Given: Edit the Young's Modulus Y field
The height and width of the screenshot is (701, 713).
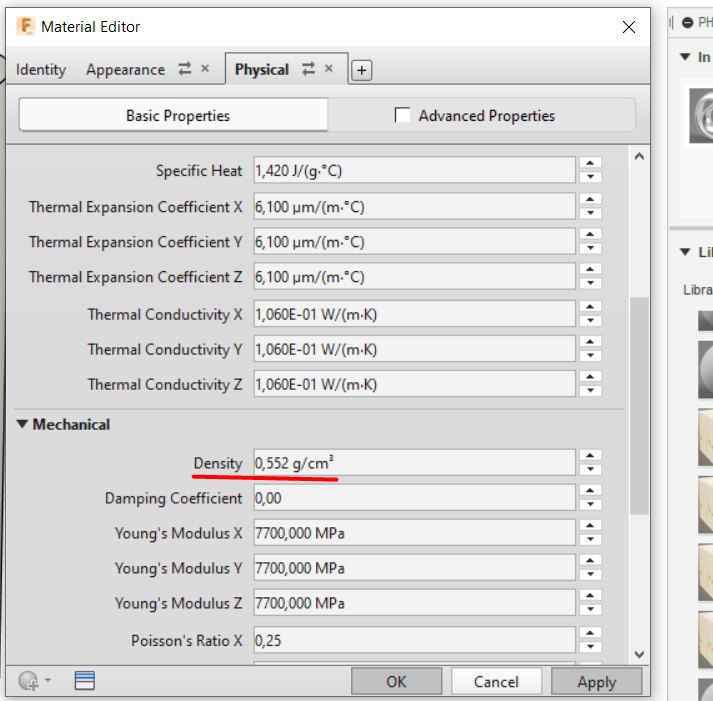Looking at the screenshot, I should coord(414,568).
